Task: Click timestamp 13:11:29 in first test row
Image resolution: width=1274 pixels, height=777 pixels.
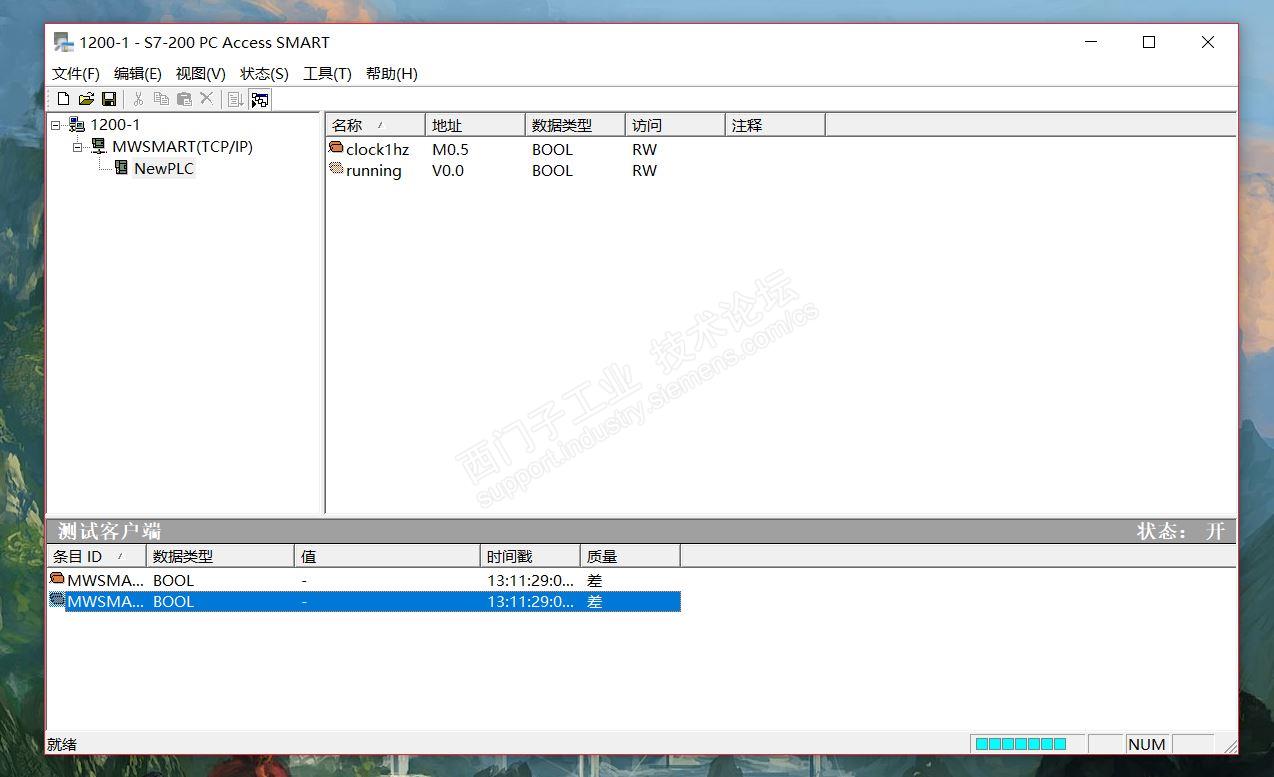Action: (531, 580)
